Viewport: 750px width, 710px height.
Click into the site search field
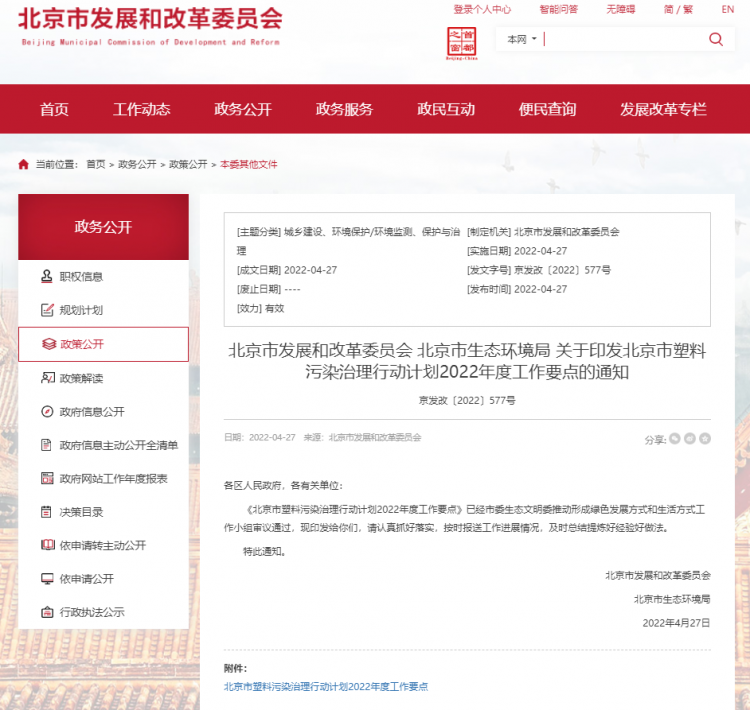624,39
